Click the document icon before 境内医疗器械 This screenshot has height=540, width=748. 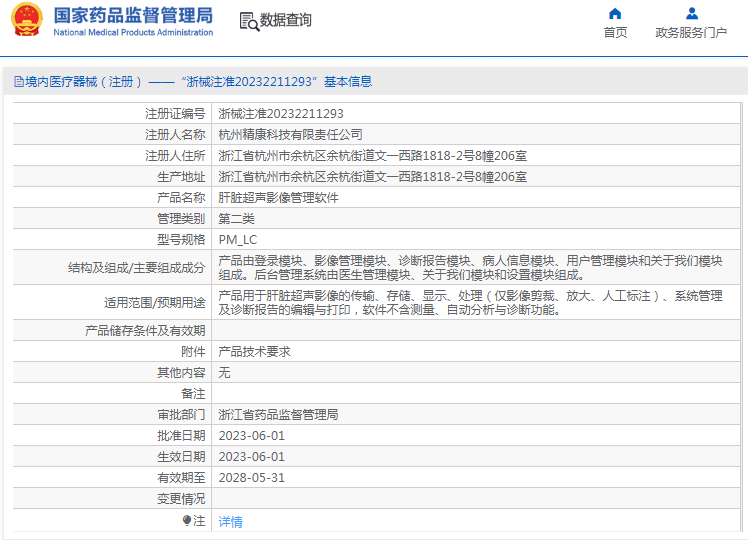pyautogui.click(x=19, y=82)
